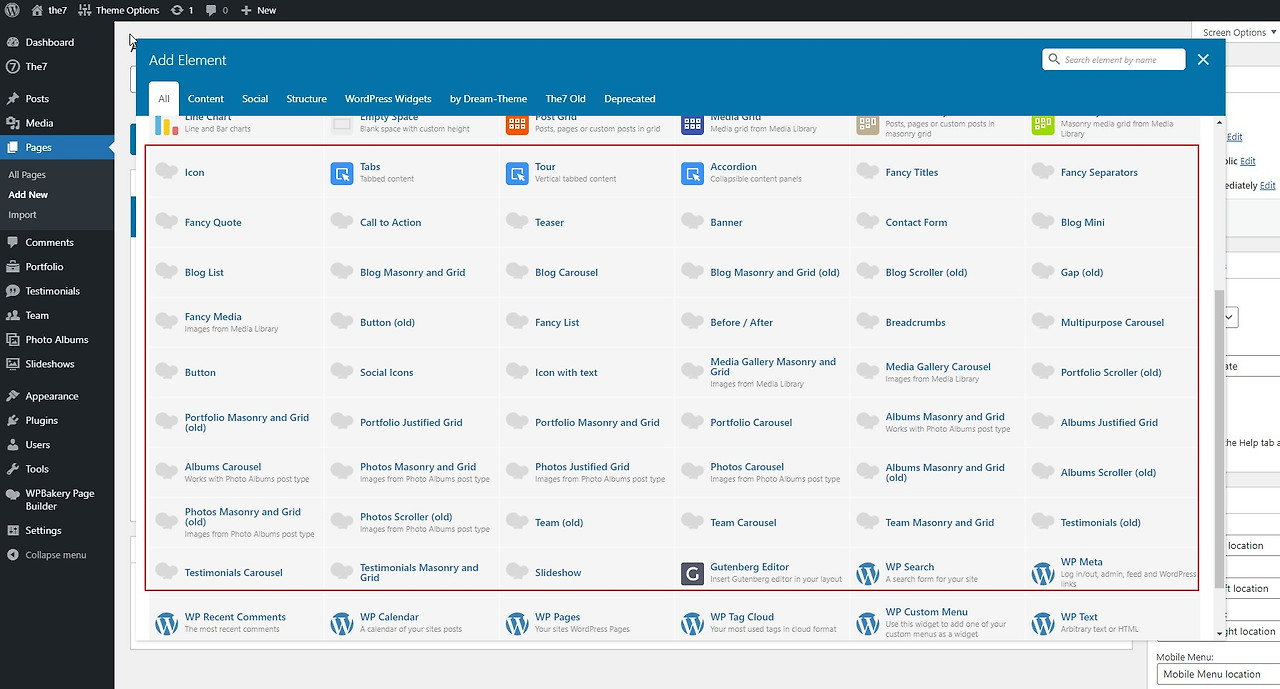The height and width of the screenshot is (689, 1280).
Task: Open the New content menu in admin bar
Action: click(x=258, y=10)
